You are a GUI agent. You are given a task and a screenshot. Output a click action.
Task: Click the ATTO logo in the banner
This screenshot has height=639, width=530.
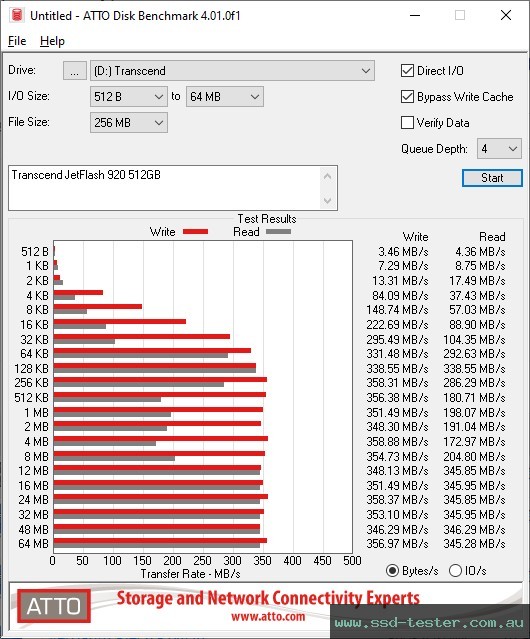tap(54, 606)
